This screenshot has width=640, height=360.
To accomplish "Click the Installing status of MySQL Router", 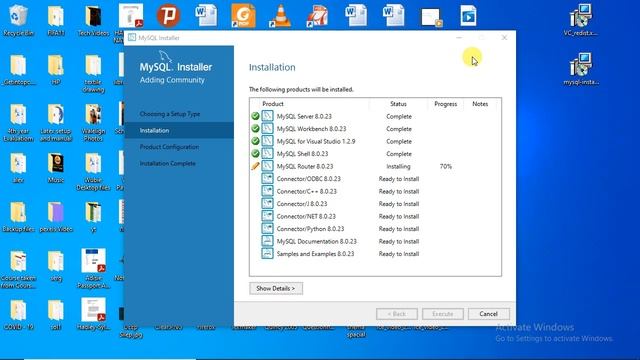I will coord(398,167).
